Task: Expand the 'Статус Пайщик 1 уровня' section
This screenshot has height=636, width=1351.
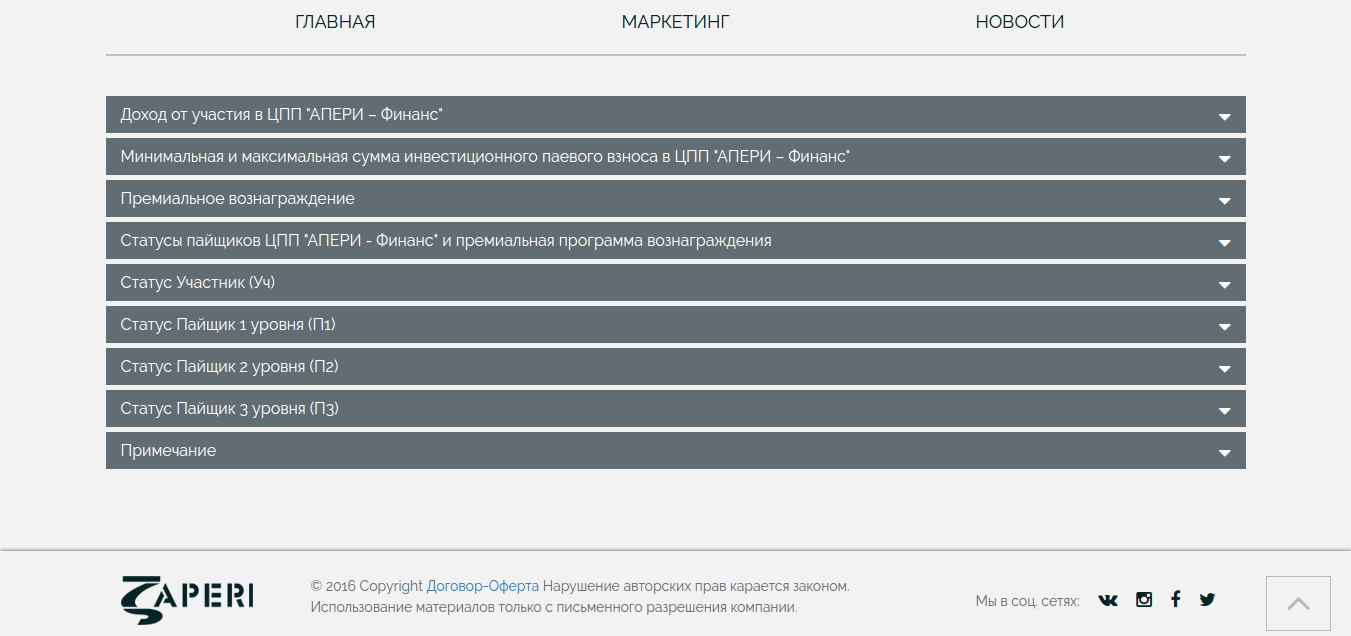Action: (675, 324)
